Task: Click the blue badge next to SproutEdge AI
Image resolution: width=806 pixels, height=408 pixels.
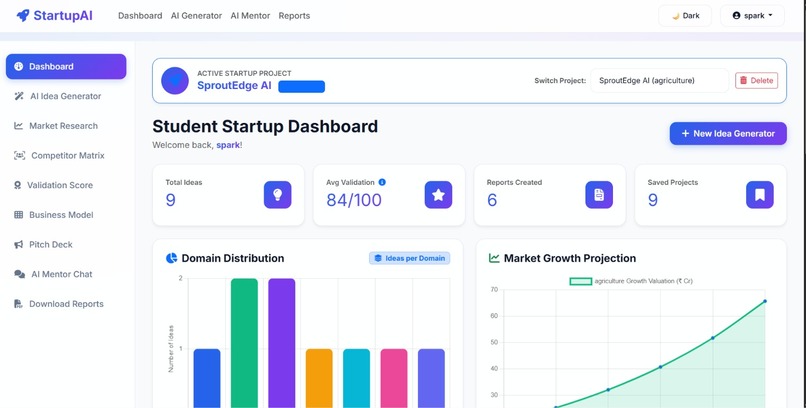Action: (302, 86)
